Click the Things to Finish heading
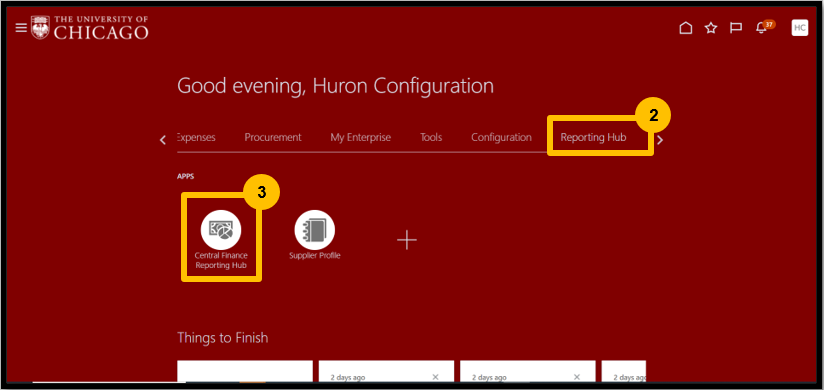 click(x=223, y=337)
